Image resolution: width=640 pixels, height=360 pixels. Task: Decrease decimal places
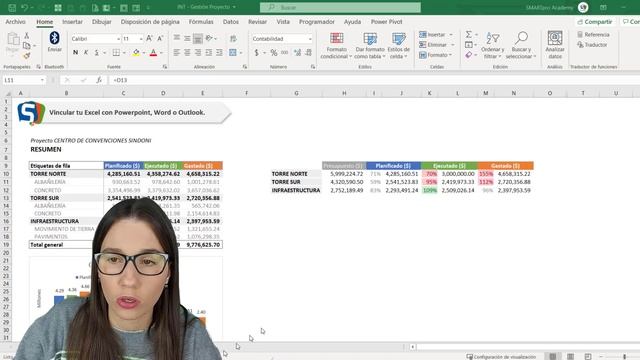coord(309,53)
